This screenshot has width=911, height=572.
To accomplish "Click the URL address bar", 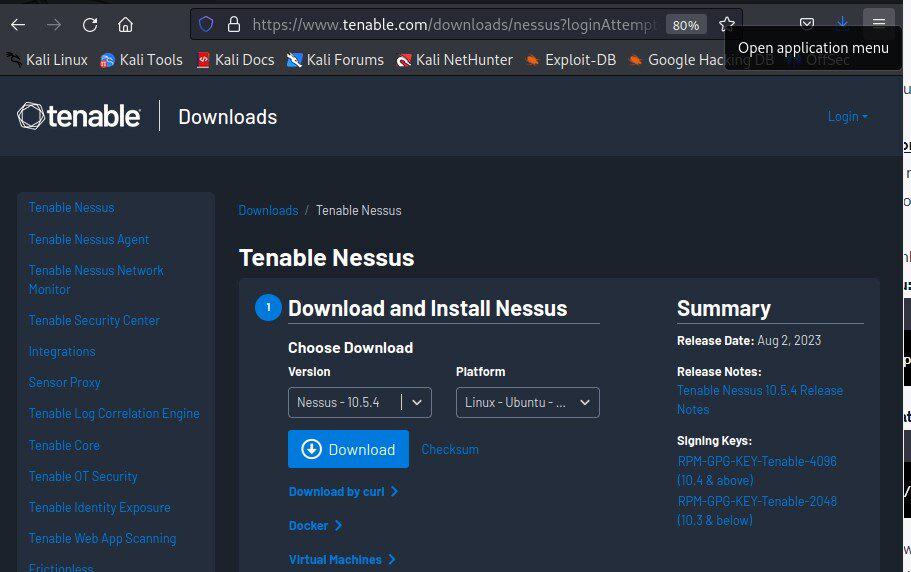I will (450, 24).
